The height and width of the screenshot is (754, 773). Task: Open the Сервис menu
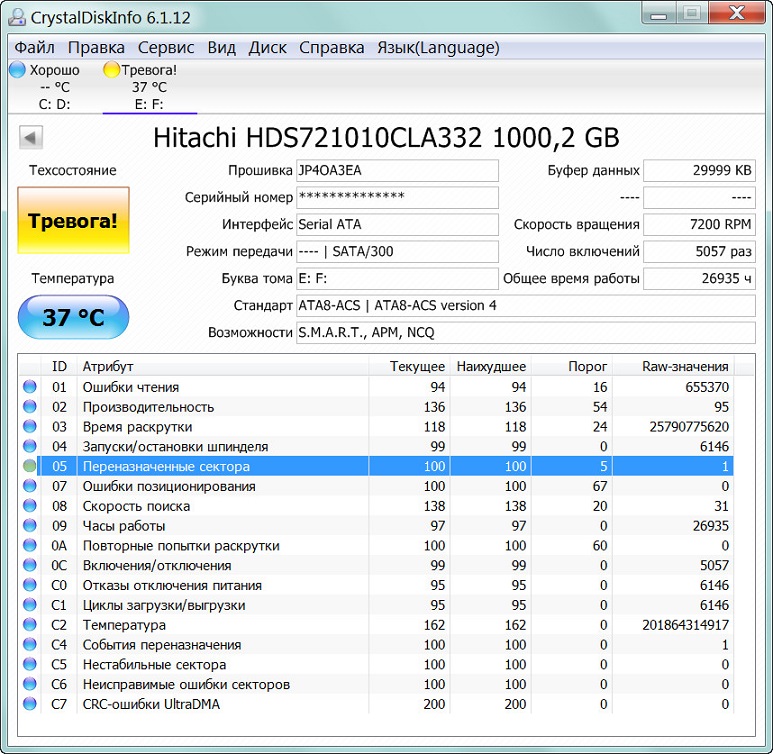[x=166, y=48]
